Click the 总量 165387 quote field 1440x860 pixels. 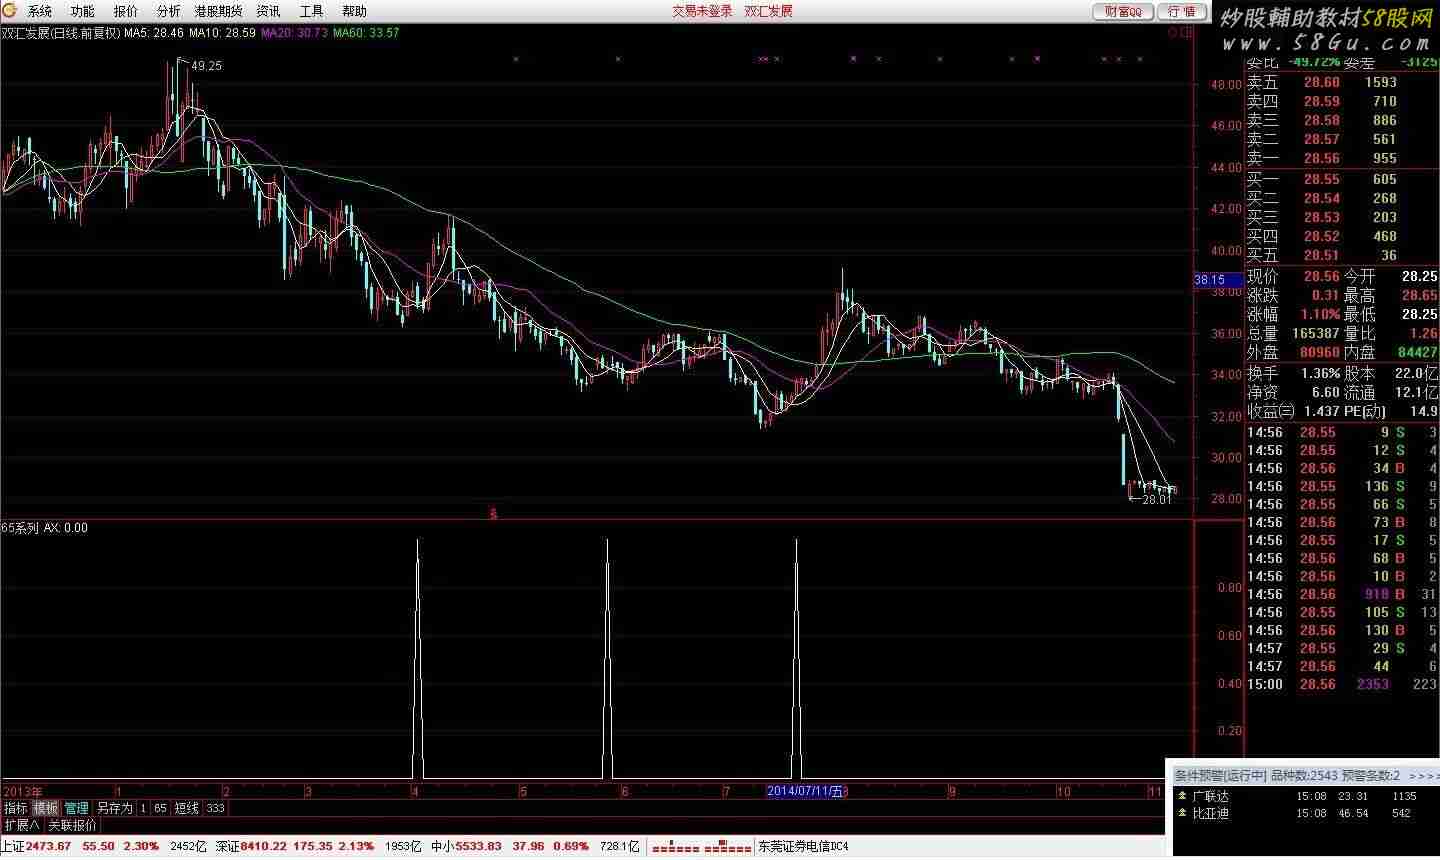pos(1293,333)
